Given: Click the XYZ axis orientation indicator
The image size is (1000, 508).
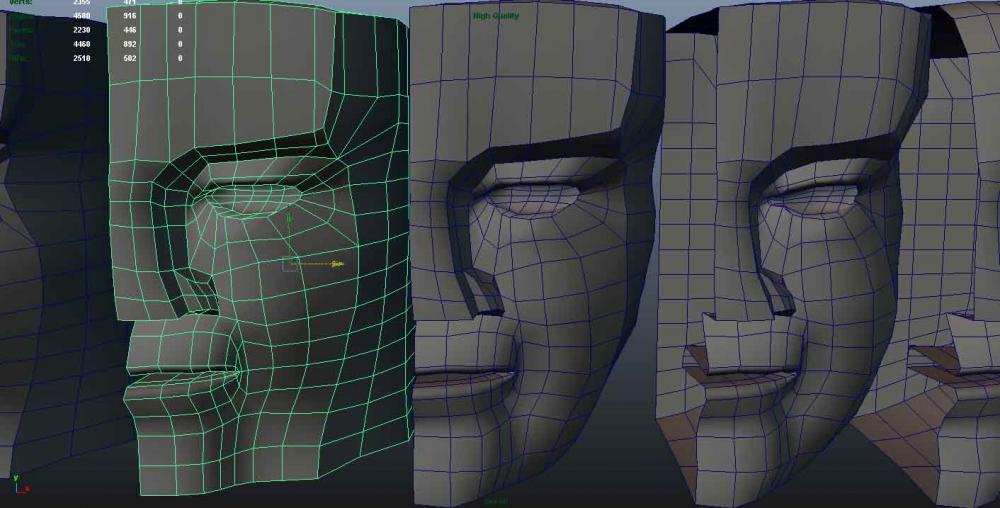Looking at the screenshot, I should (20, 484).
